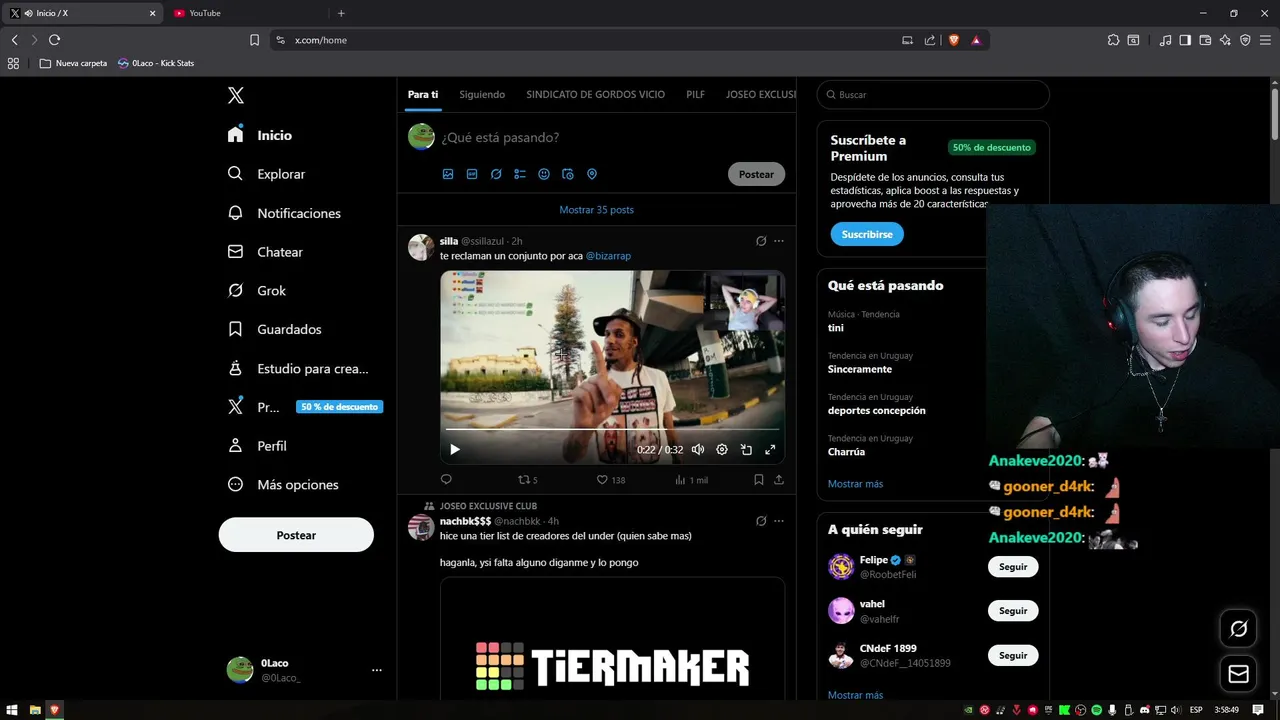Open Chatear in the sidebar

[265, 252]
